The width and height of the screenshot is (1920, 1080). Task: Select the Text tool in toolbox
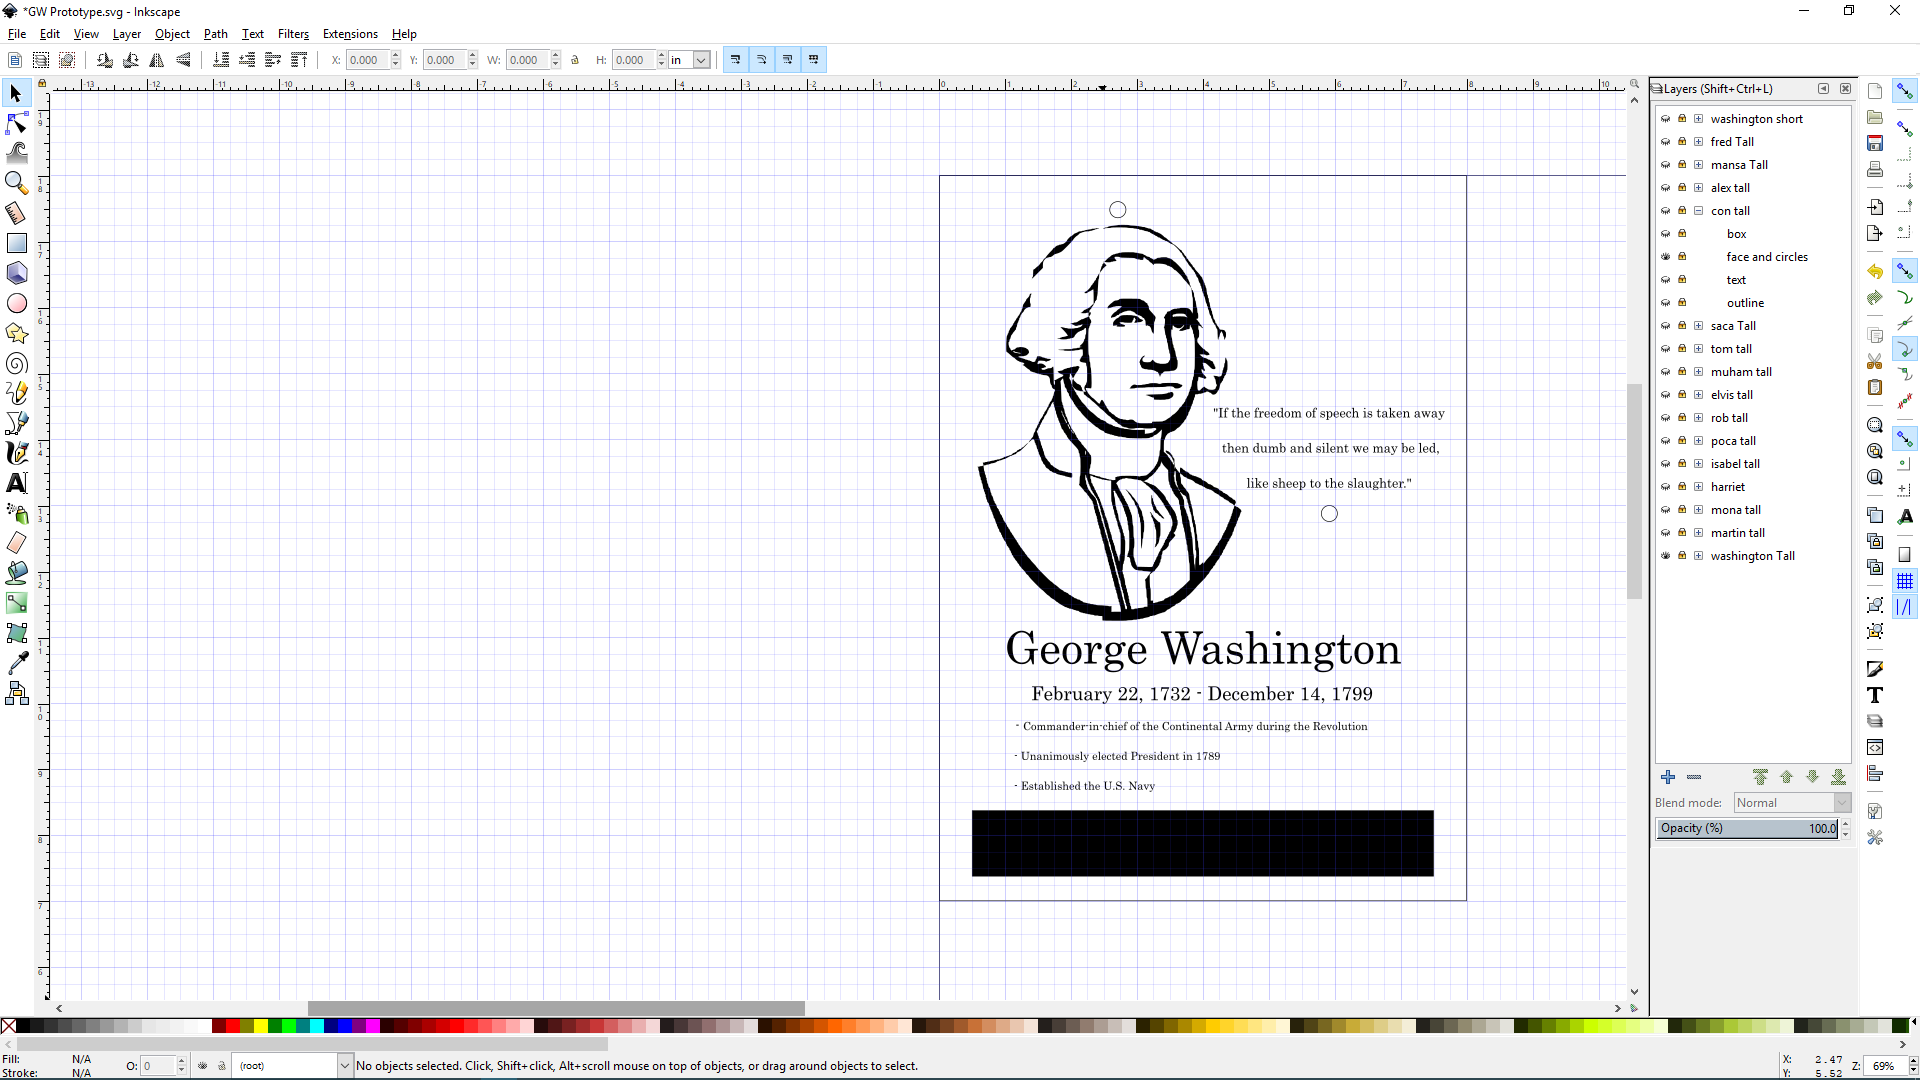(x=17, y=483)
